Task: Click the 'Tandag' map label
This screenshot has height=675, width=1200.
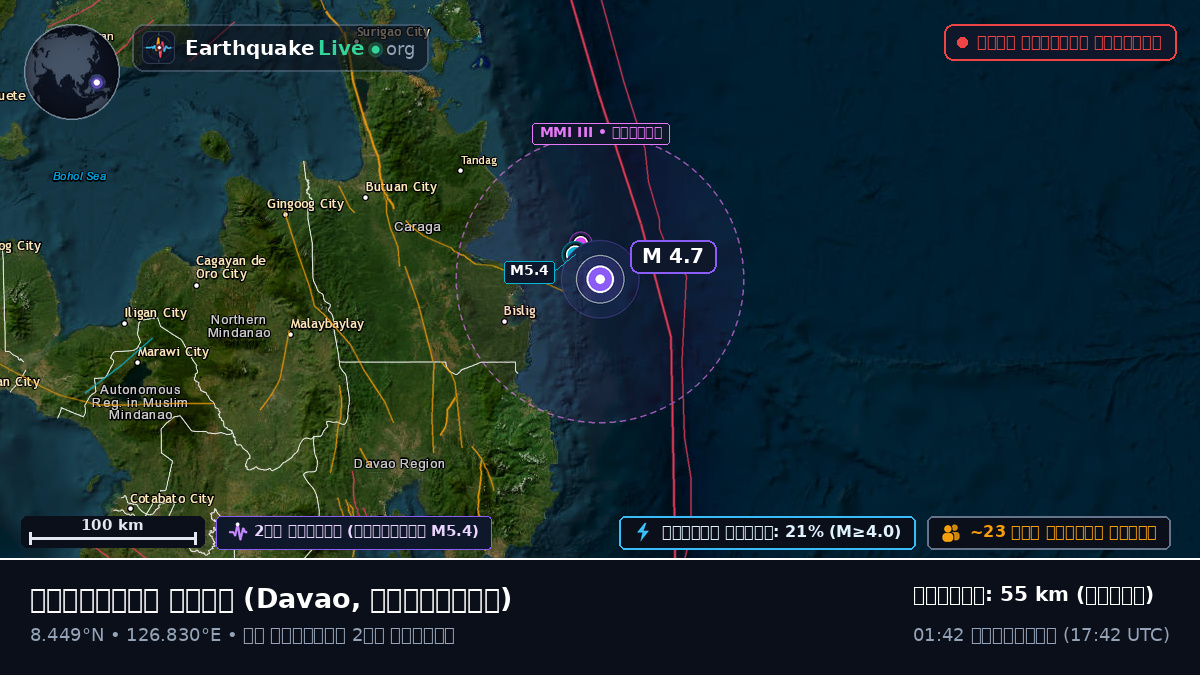Action: (x=479, y=160)
